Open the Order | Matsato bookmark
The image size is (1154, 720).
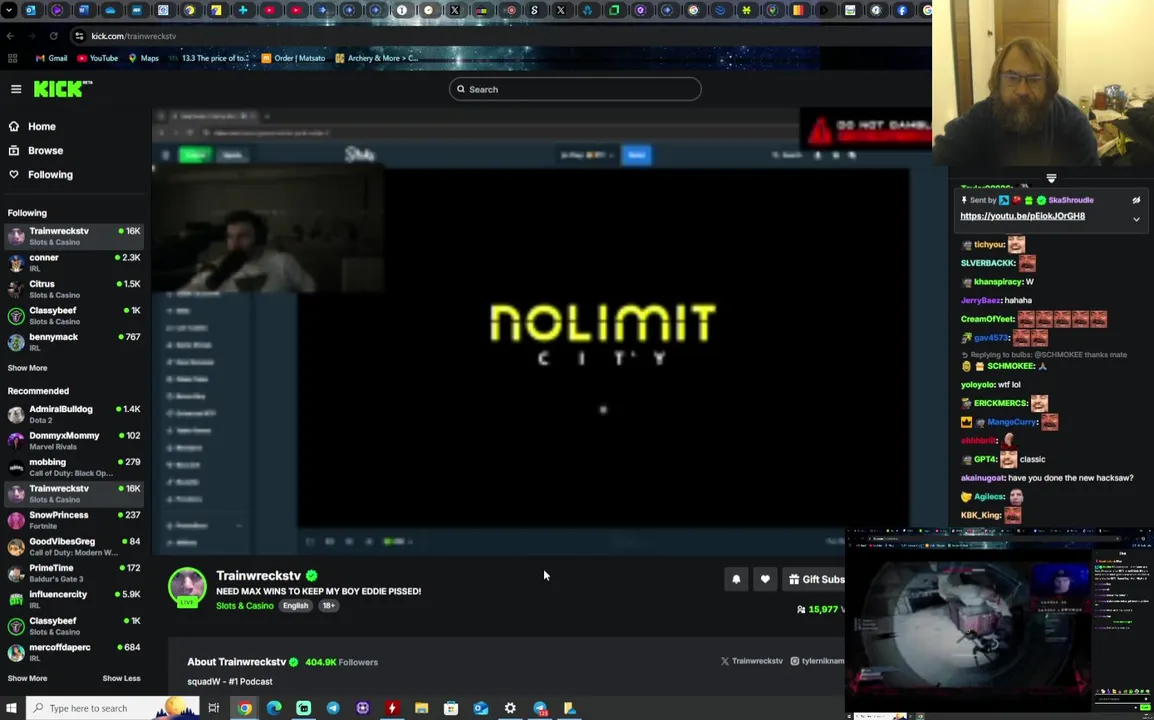[293, 58]
